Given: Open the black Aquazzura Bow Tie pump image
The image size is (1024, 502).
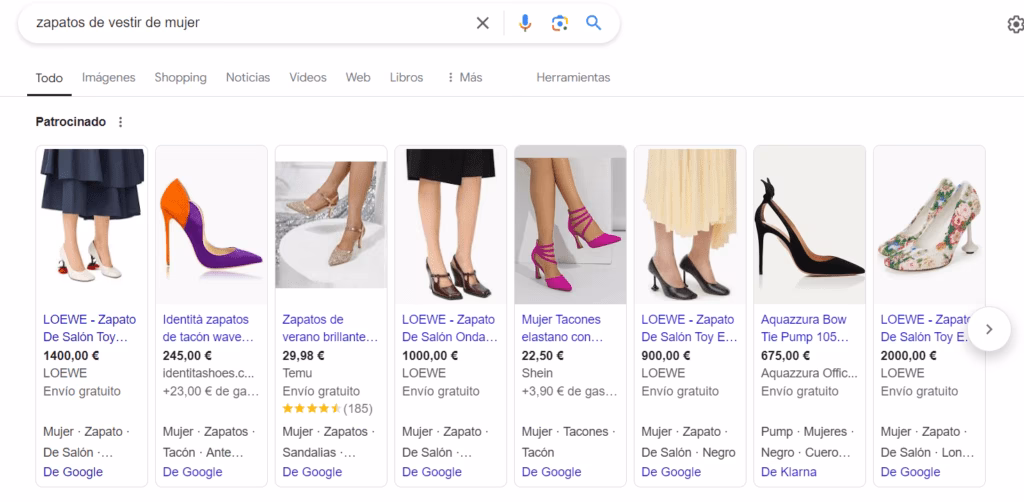Looking at the screenshot, I should click(810, 225).
